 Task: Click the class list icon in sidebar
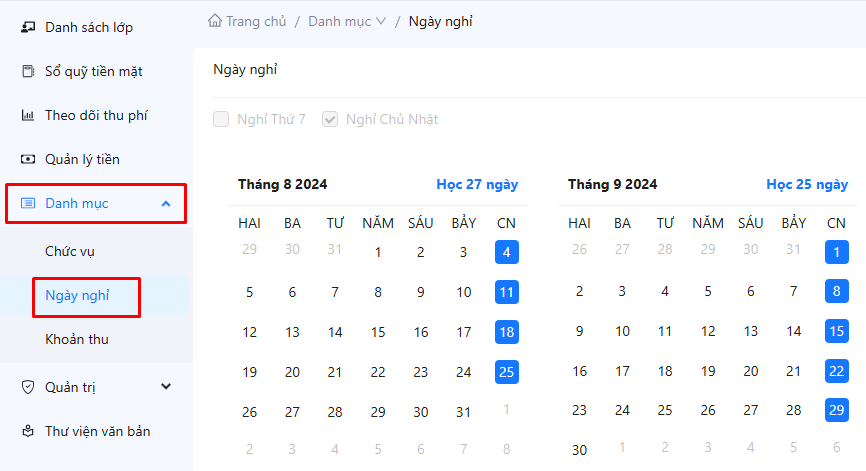[x=28, y=27]
